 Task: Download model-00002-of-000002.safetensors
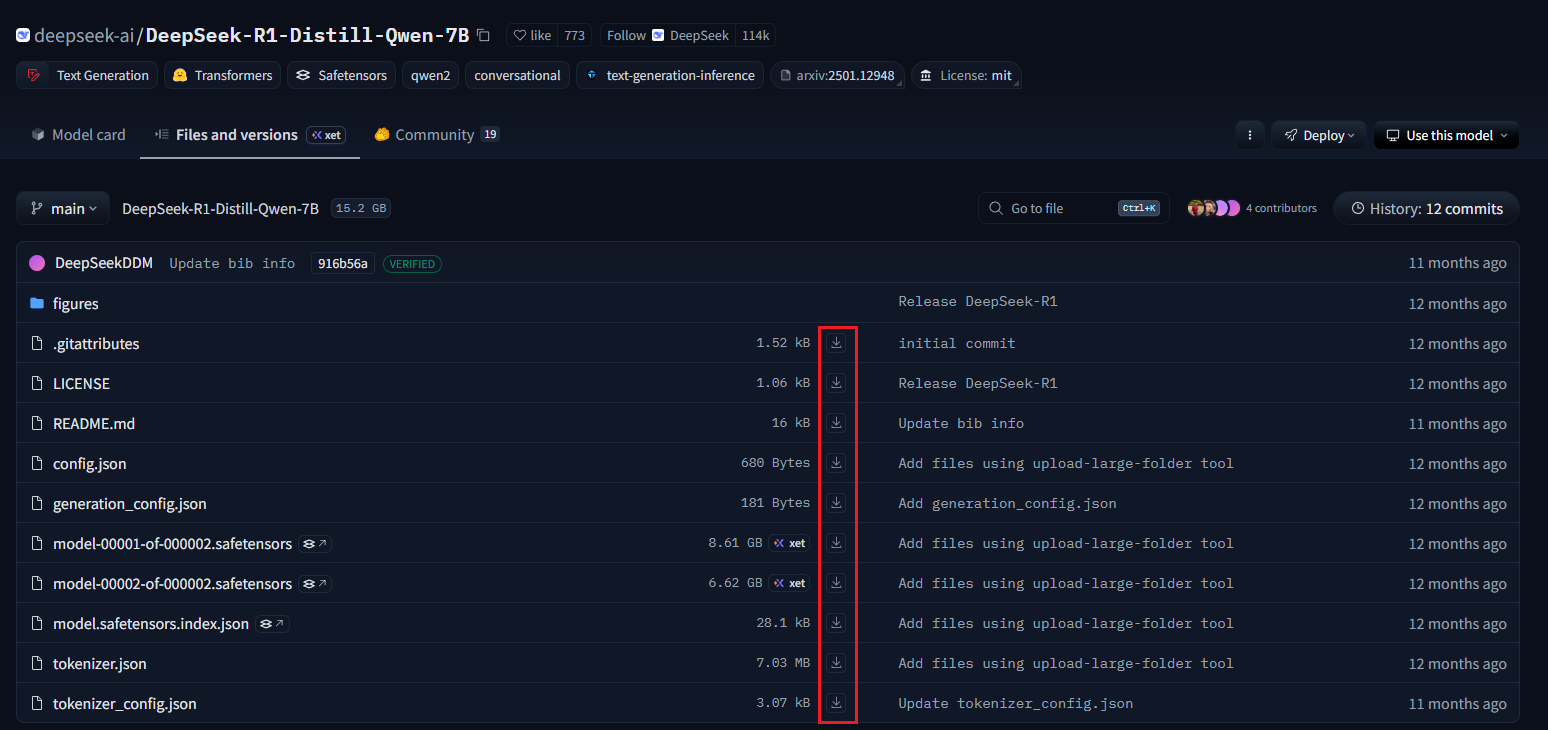(836, 583)
